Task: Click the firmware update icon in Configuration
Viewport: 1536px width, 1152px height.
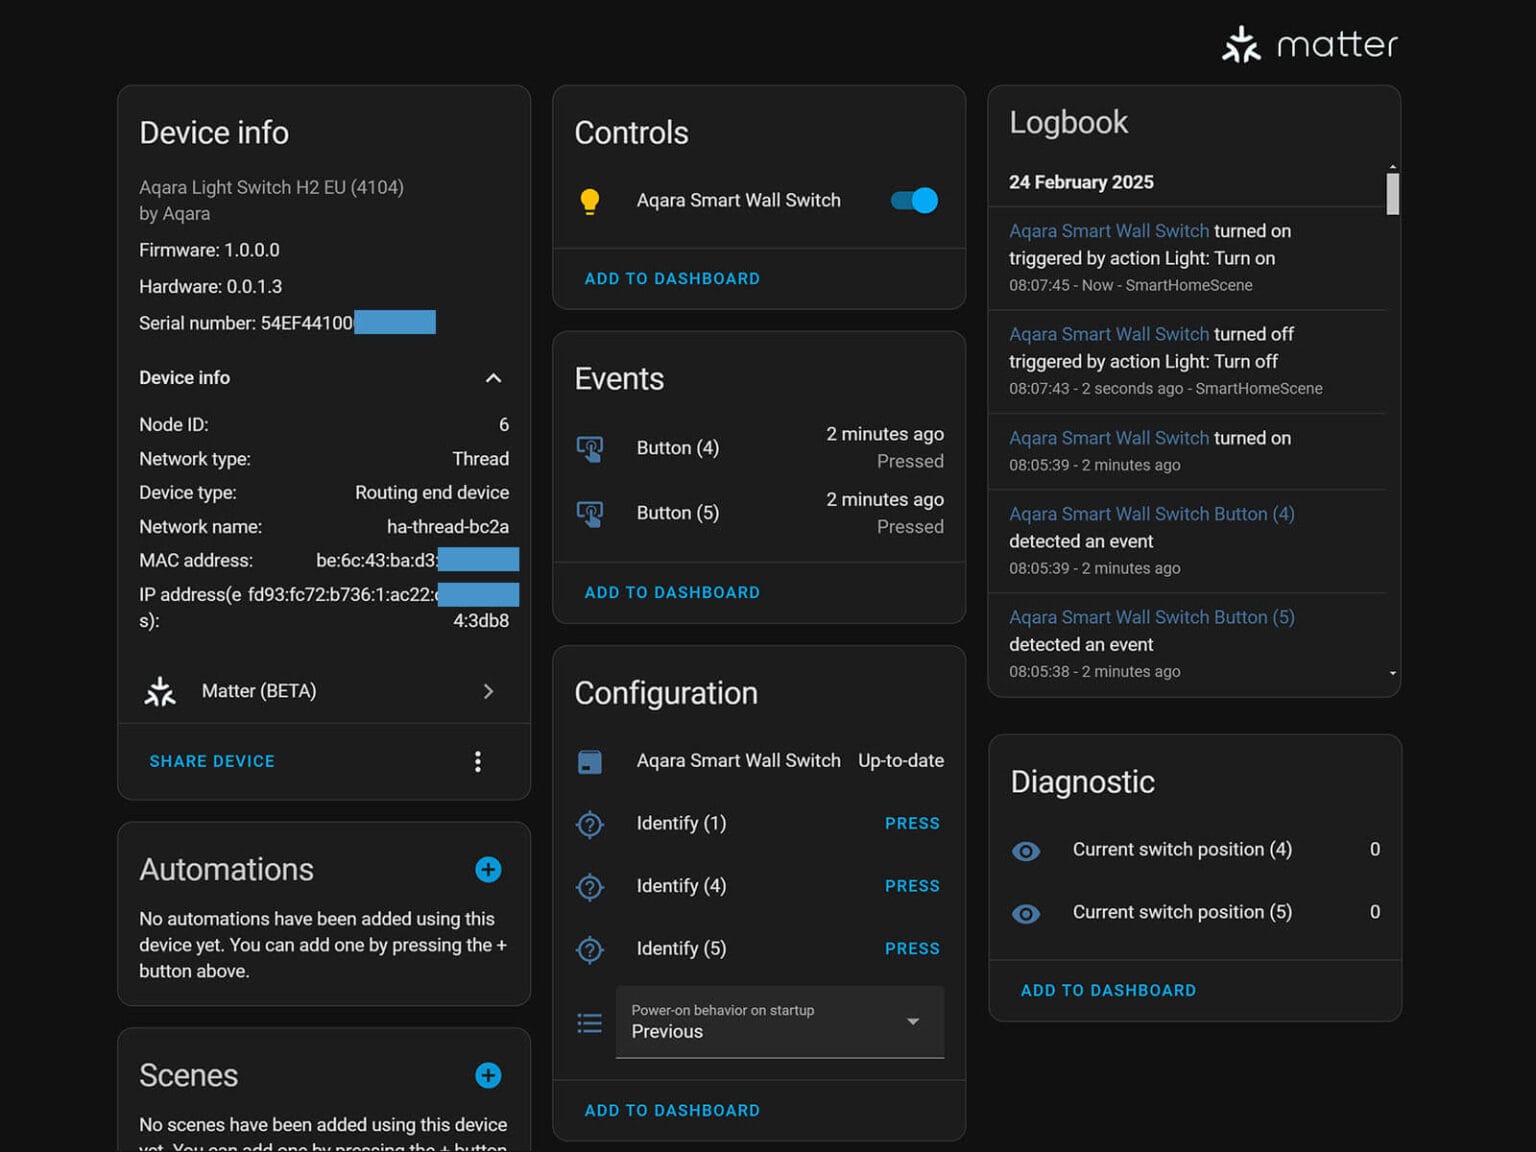Action: [x=590, y=762]
